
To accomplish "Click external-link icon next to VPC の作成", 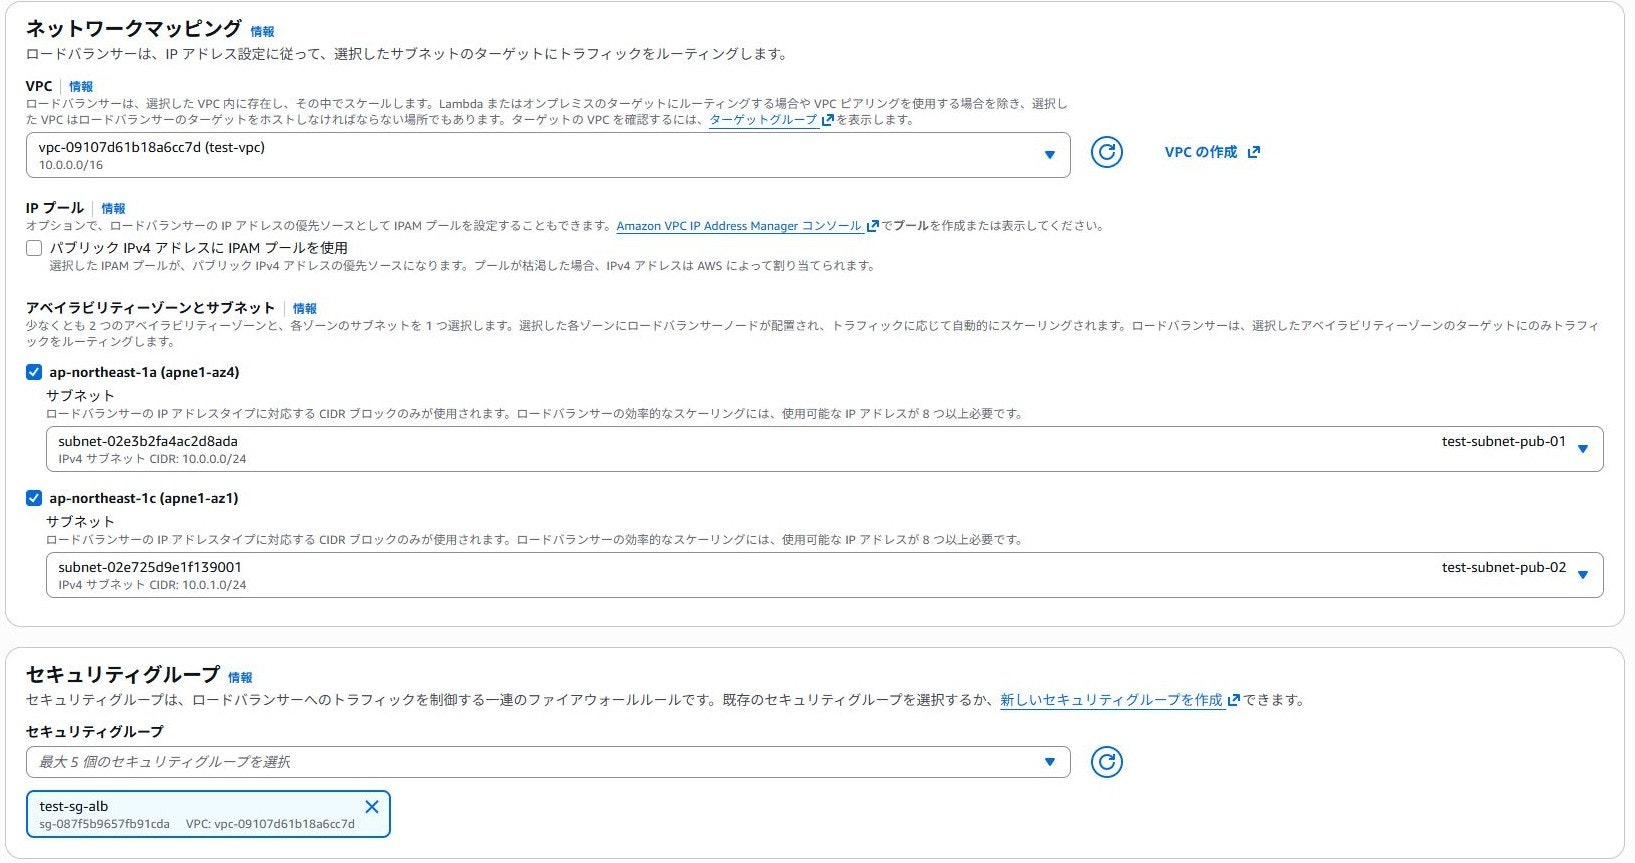I will (1254, 153).
